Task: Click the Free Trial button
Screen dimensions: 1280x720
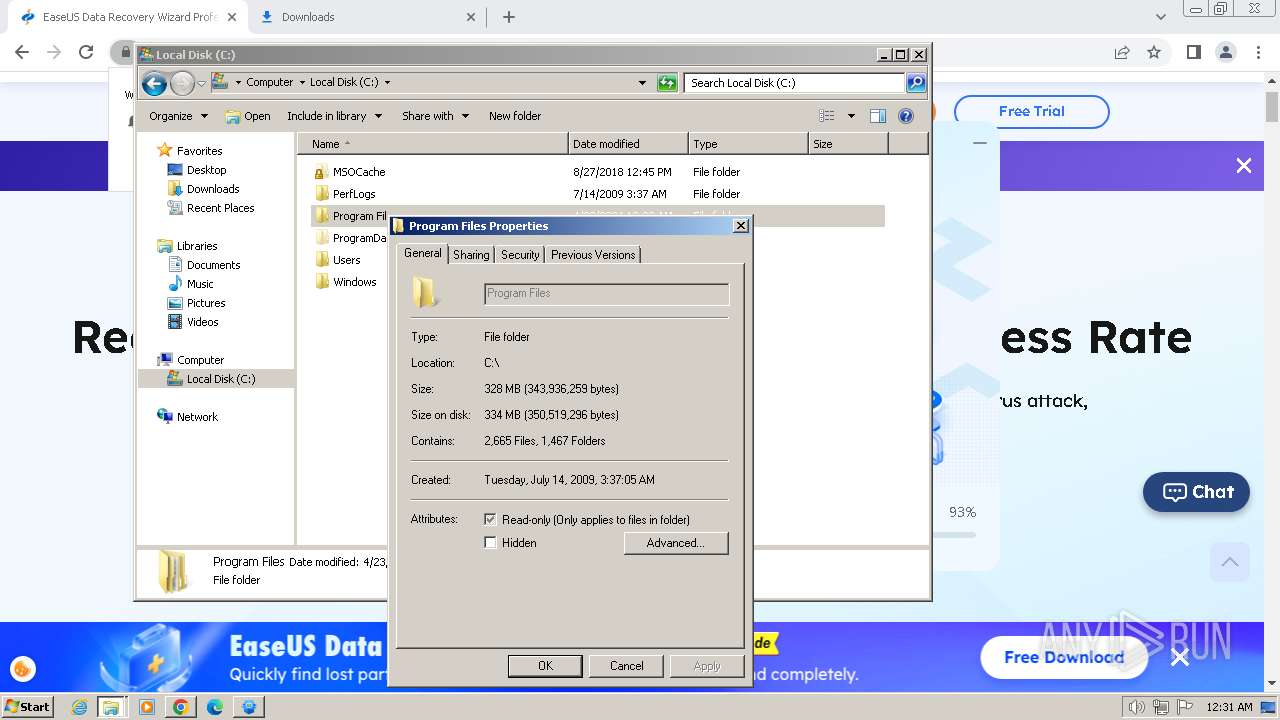Action: point(1031,111)
